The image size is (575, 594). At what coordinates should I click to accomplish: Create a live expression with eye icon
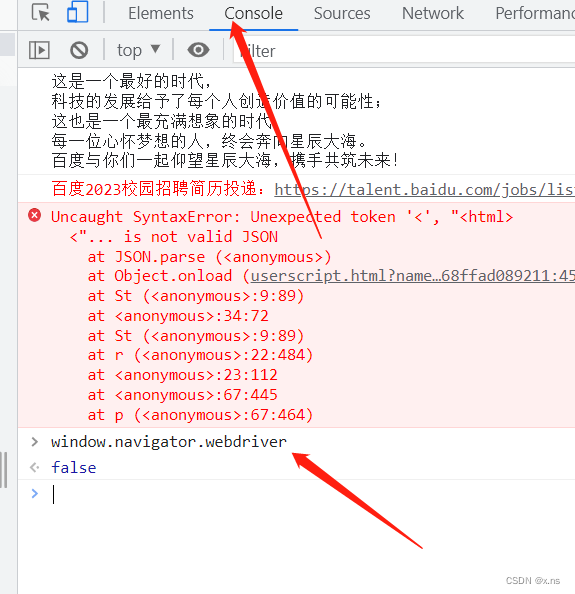198,50
